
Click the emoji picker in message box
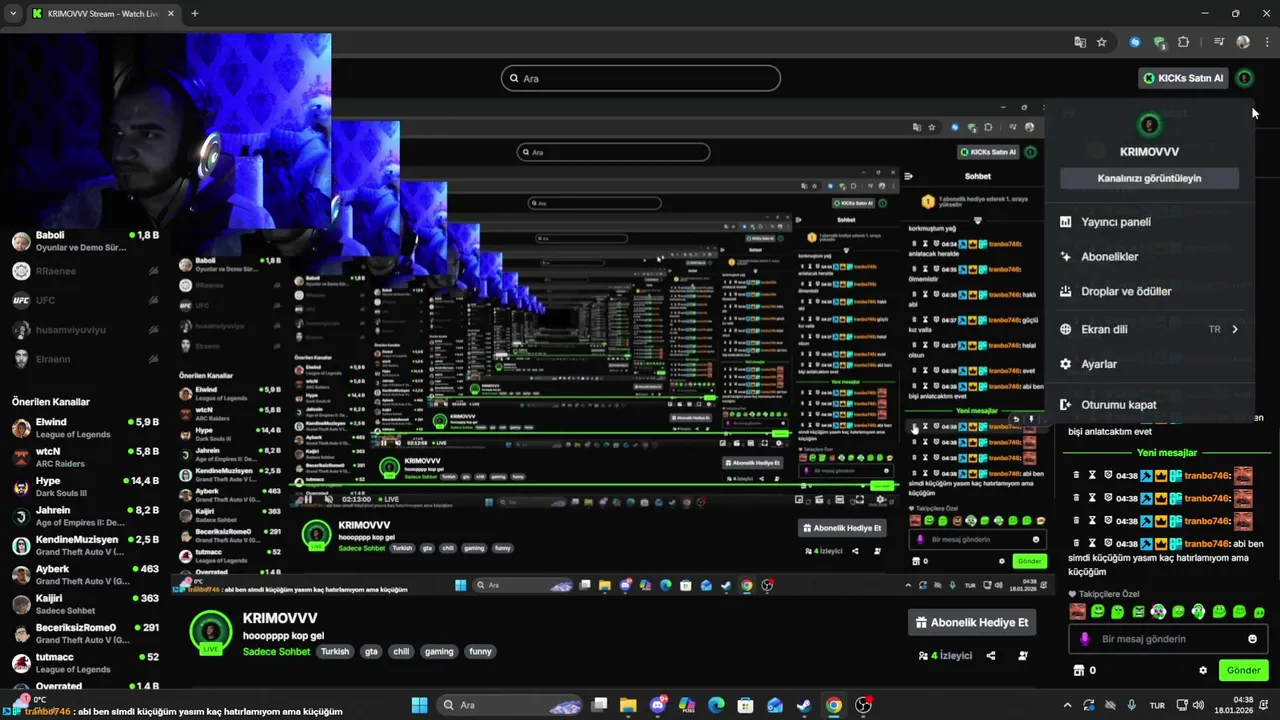coord(1252,639)
